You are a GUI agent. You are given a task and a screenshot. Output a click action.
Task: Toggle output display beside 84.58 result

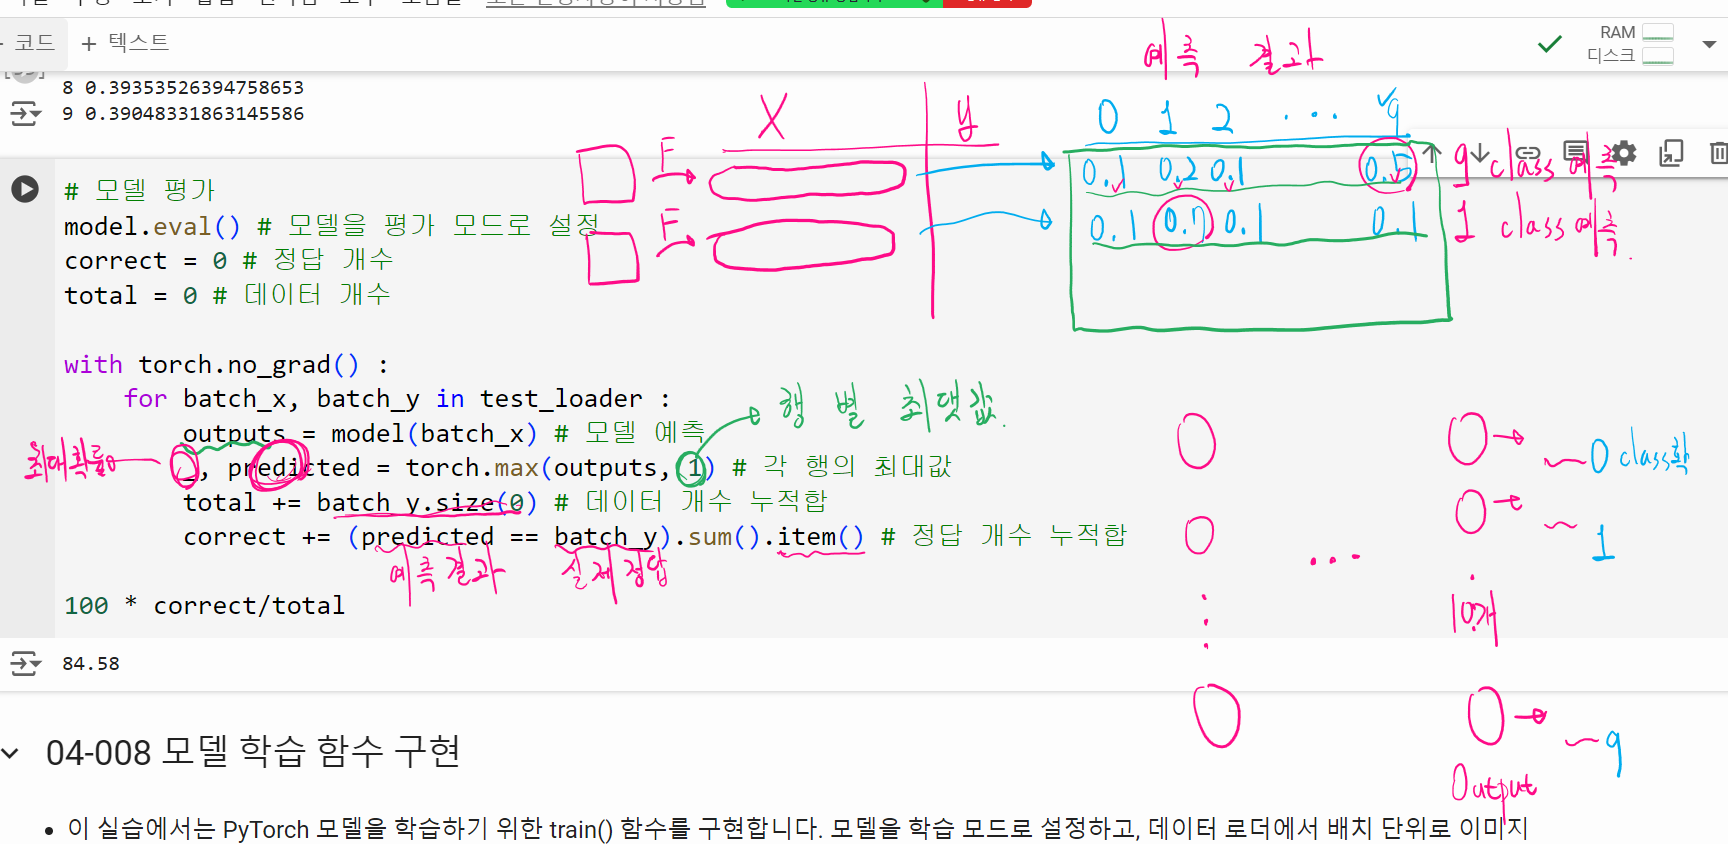pos(25,663)
